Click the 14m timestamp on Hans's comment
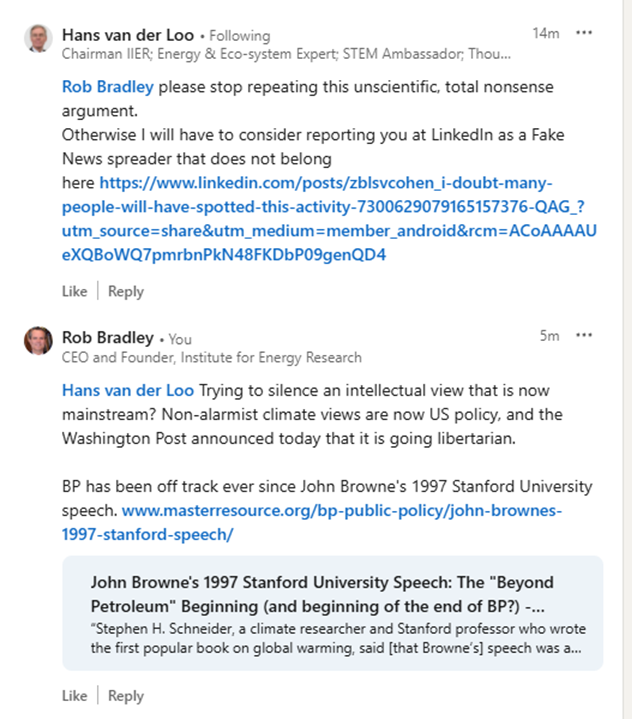 pos(546,33)
